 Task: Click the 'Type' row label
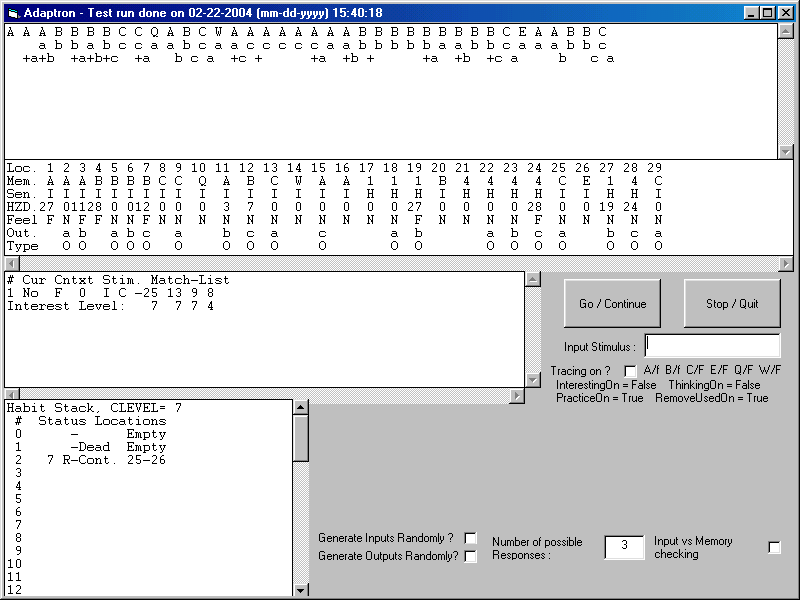(22, 246)
